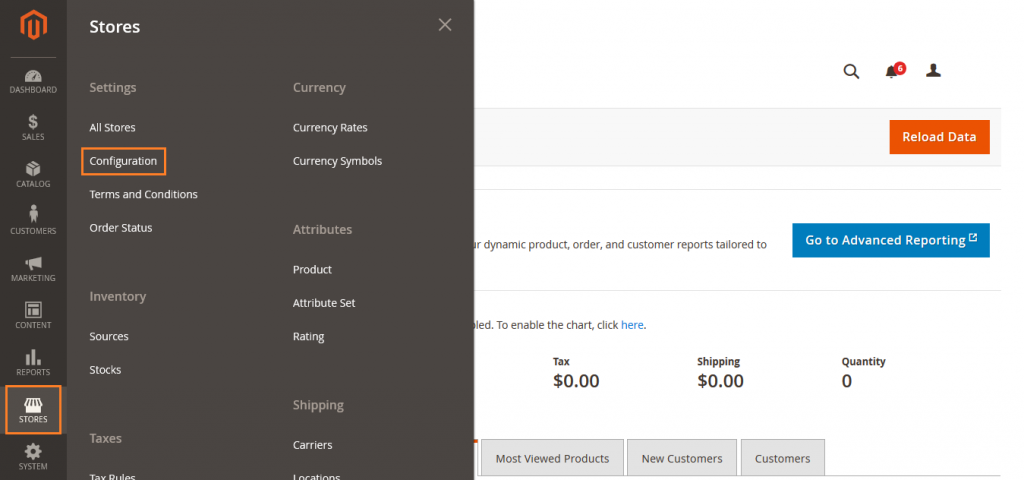Open Rating attributes
Viewport: 1024px width, 480px height.
(308, 336)
